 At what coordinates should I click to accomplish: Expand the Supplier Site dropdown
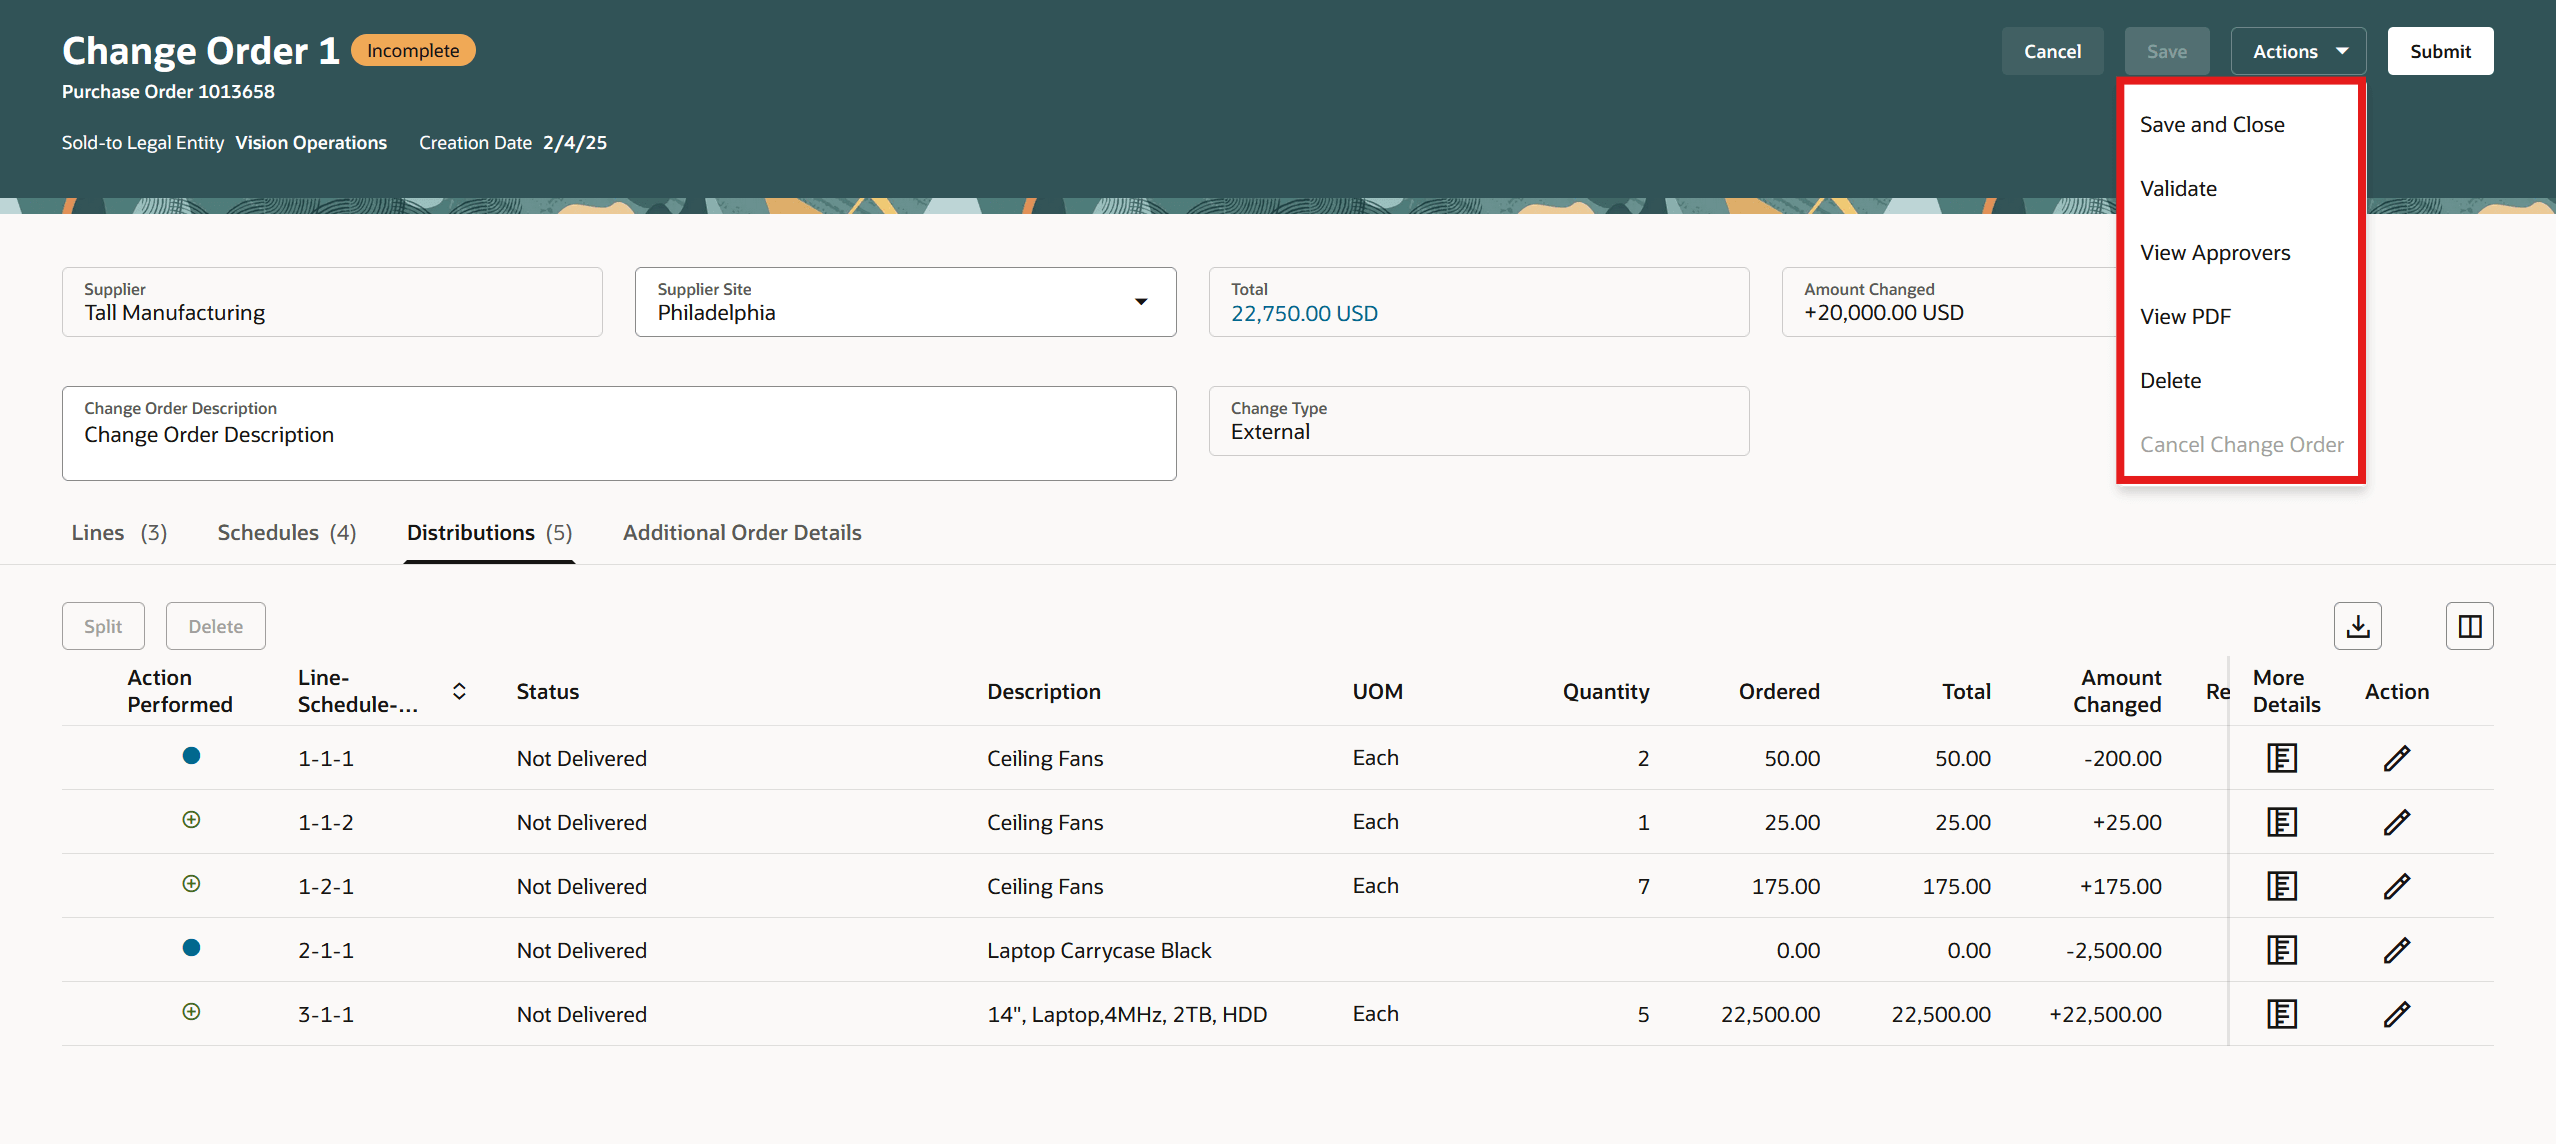click(1140, 302)
